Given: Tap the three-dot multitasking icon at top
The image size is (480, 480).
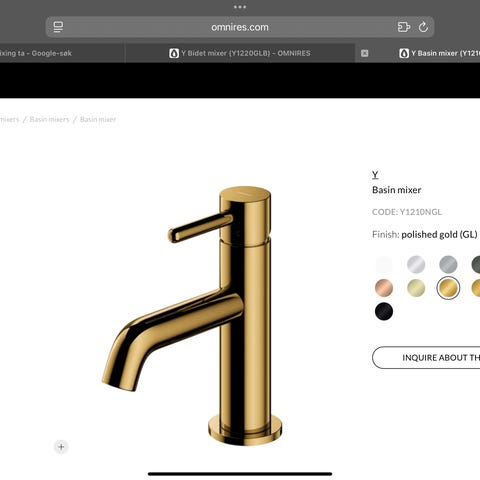Looking at the screenshot, I should point(240,7).
